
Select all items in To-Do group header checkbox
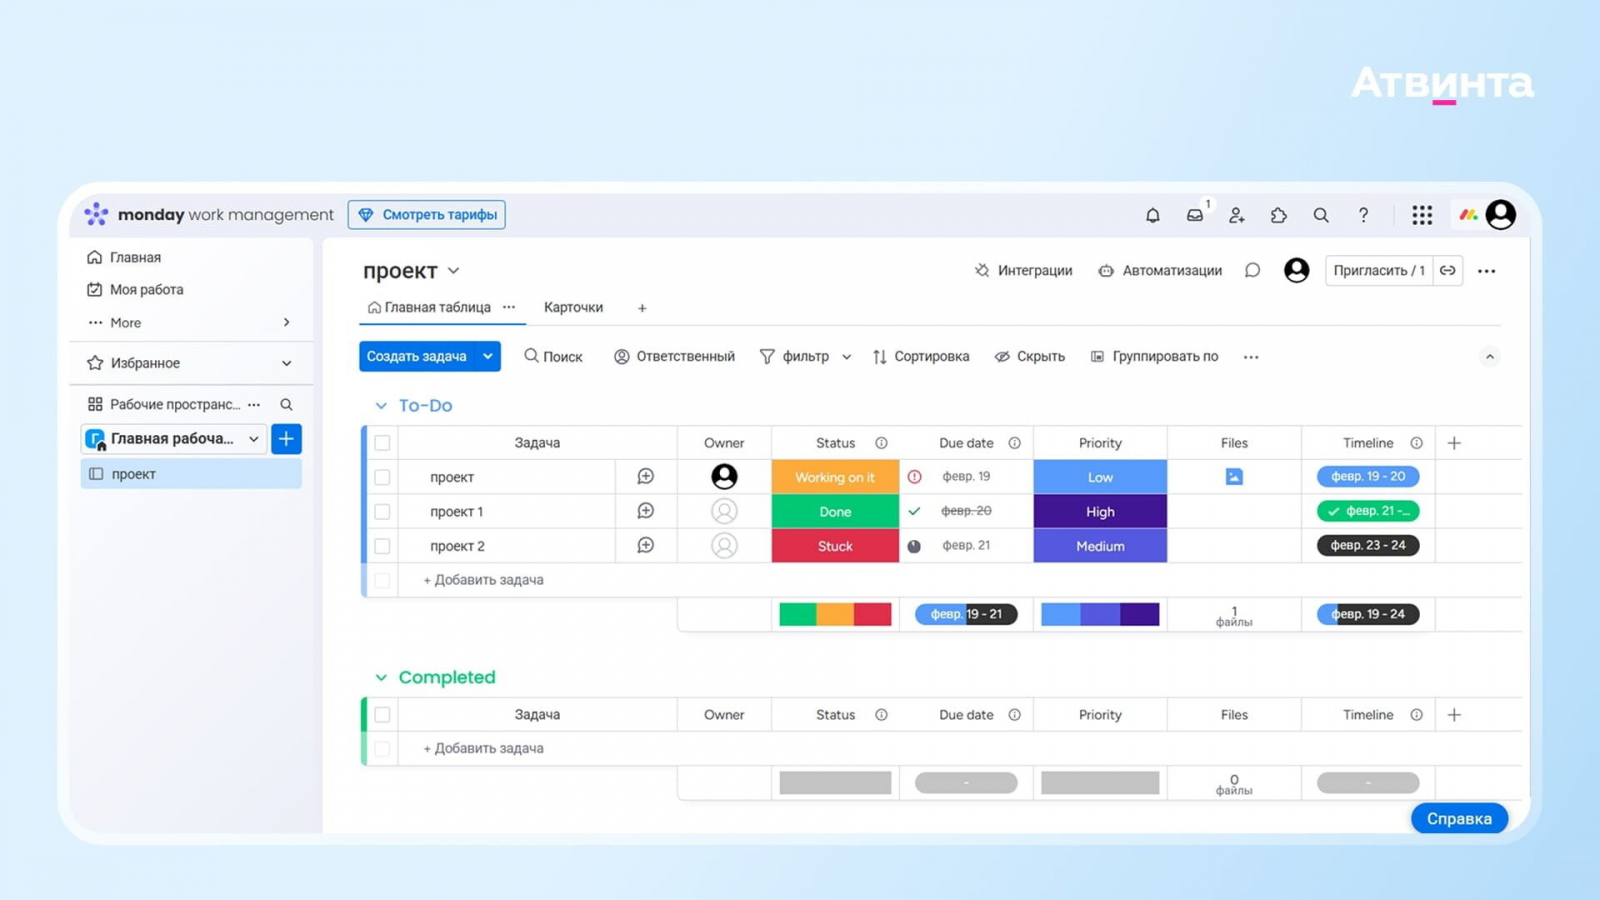pos(382,443)
